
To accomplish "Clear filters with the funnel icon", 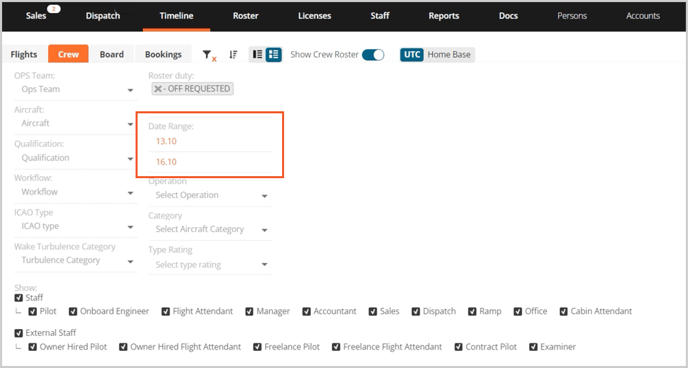I will (x=209, y=55).
